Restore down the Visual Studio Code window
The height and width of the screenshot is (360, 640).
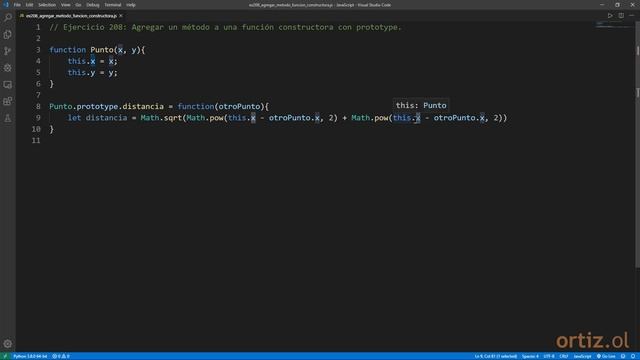click(x=617, y=5)
